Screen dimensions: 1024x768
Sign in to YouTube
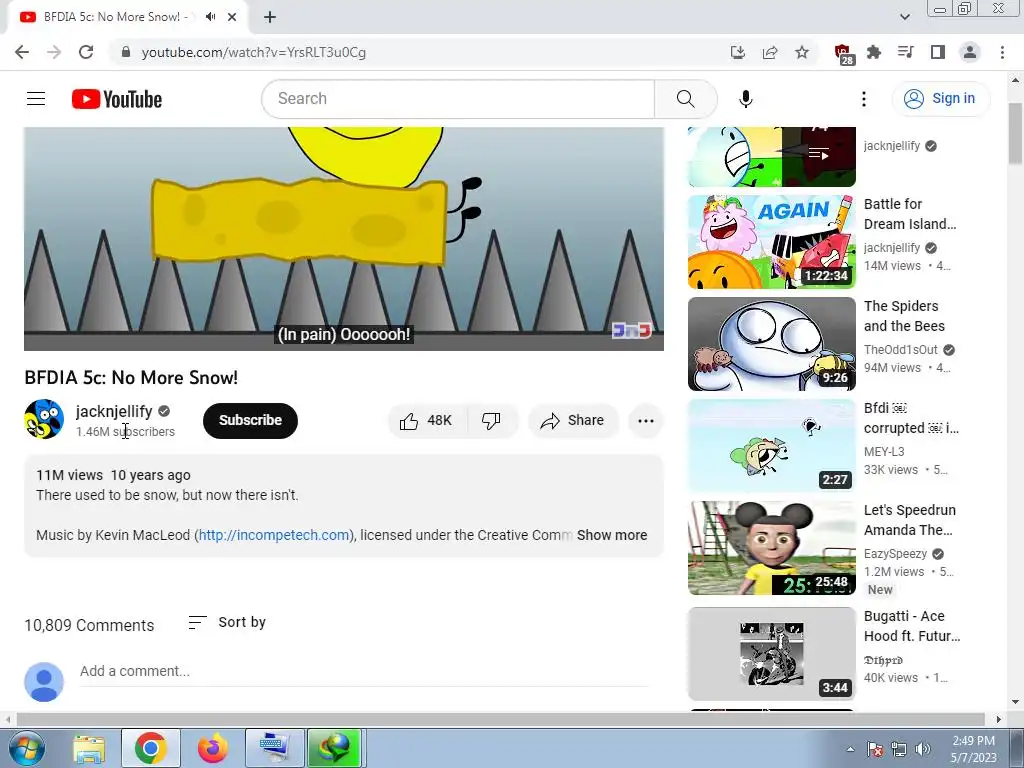tap(940, 99)
